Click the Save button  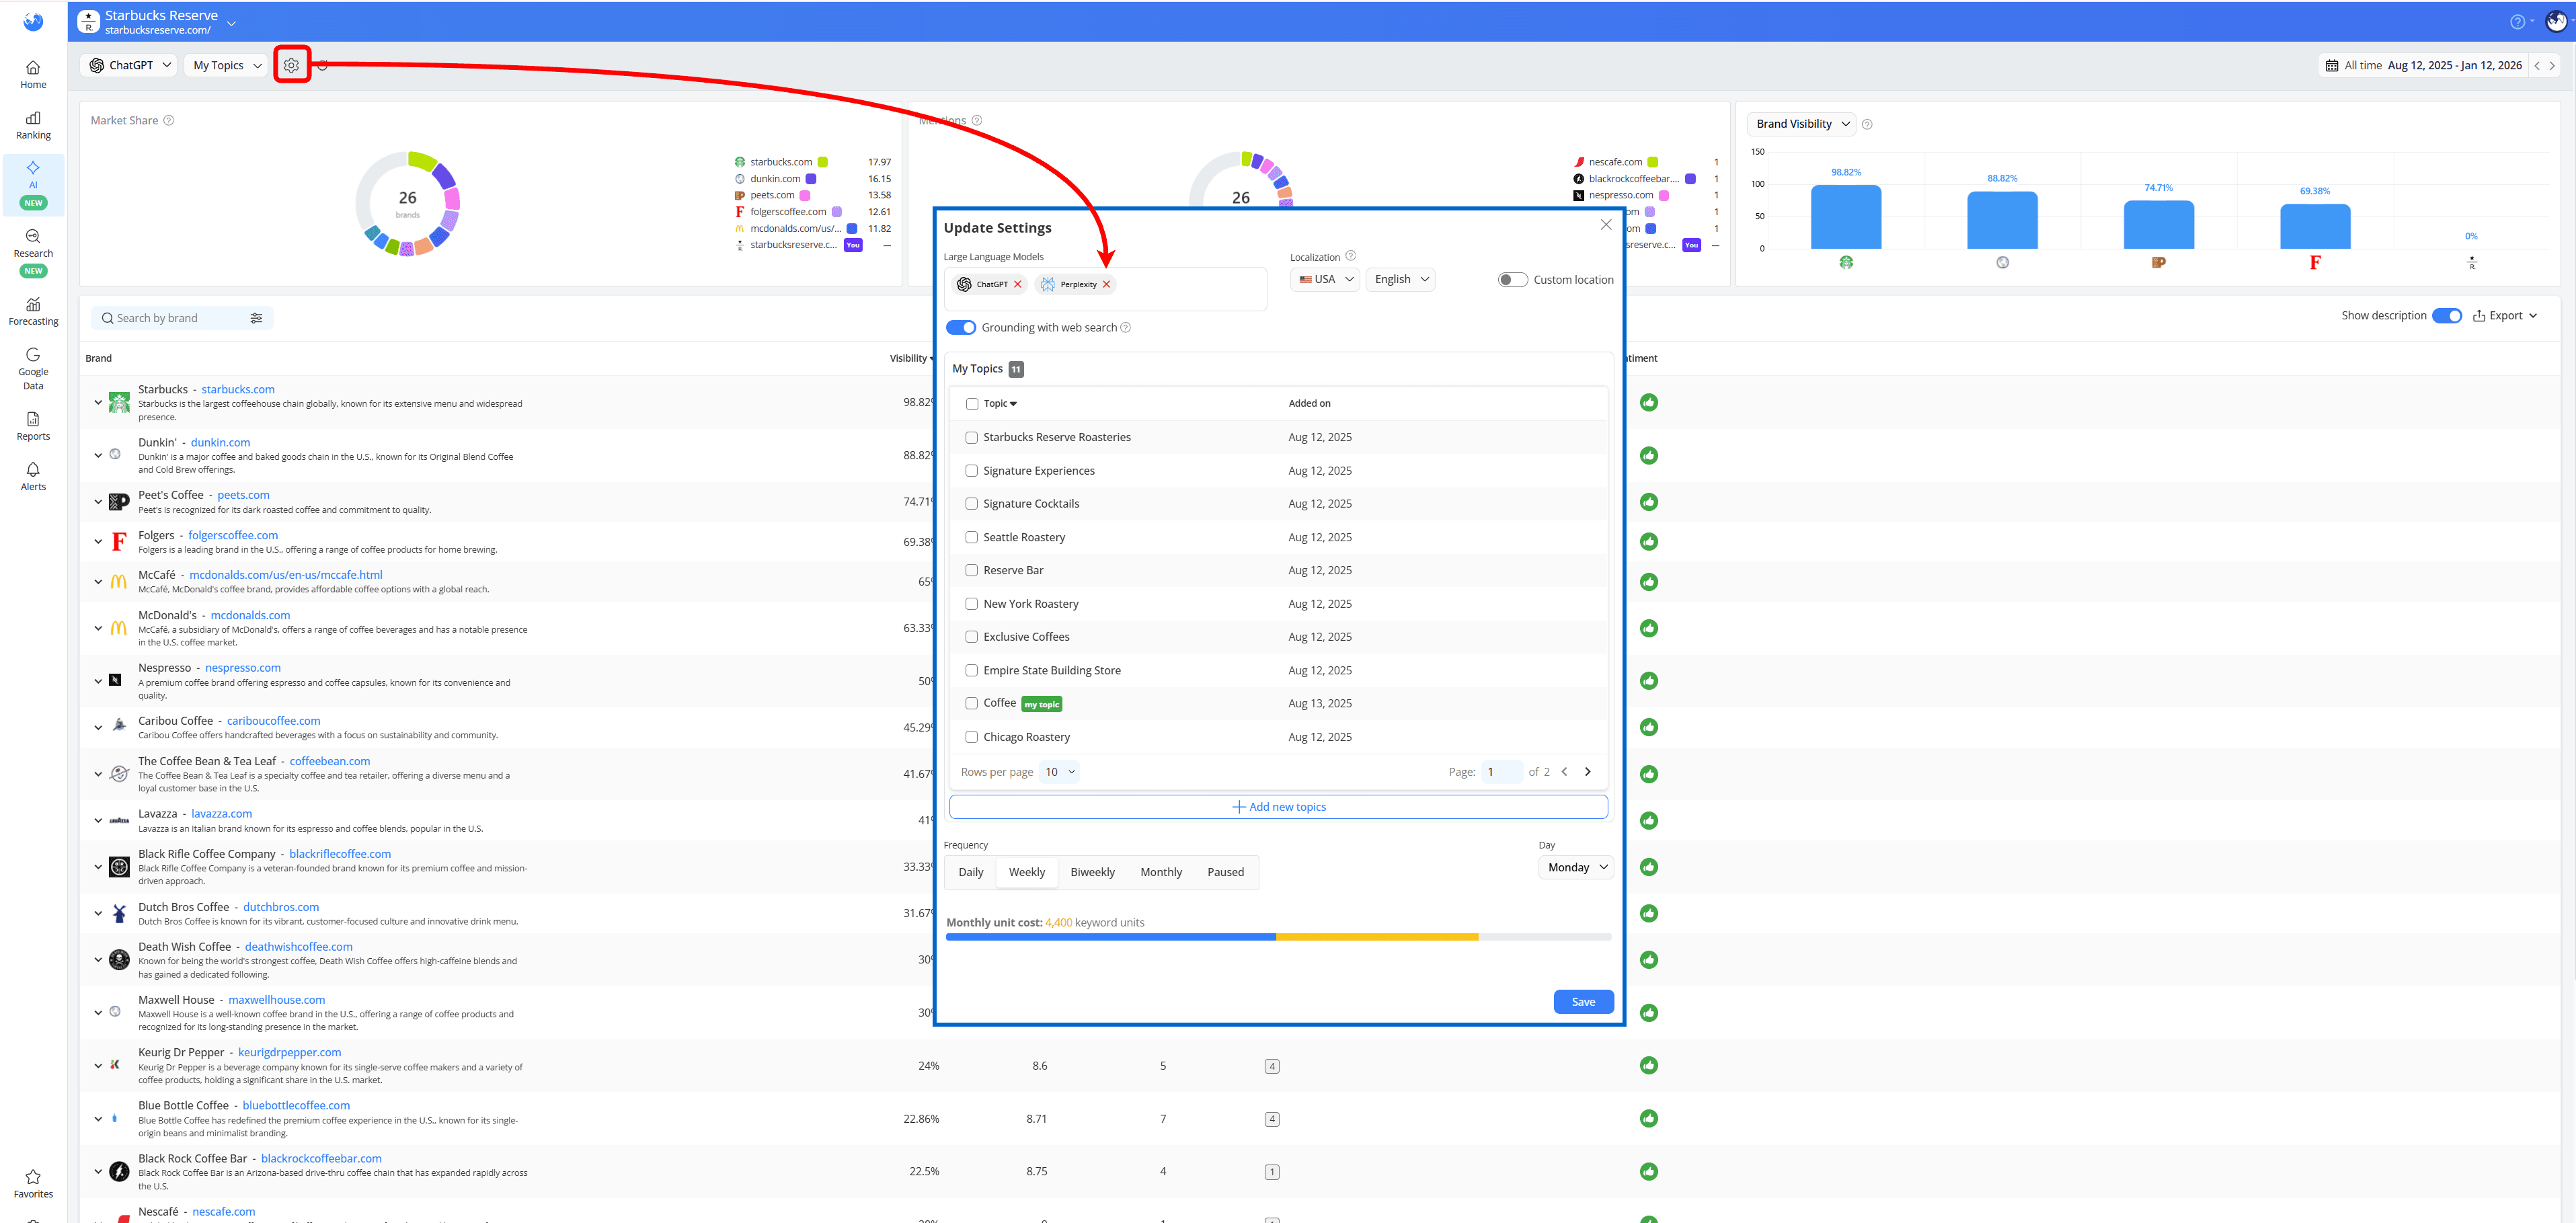(x=1583, y=1001)
